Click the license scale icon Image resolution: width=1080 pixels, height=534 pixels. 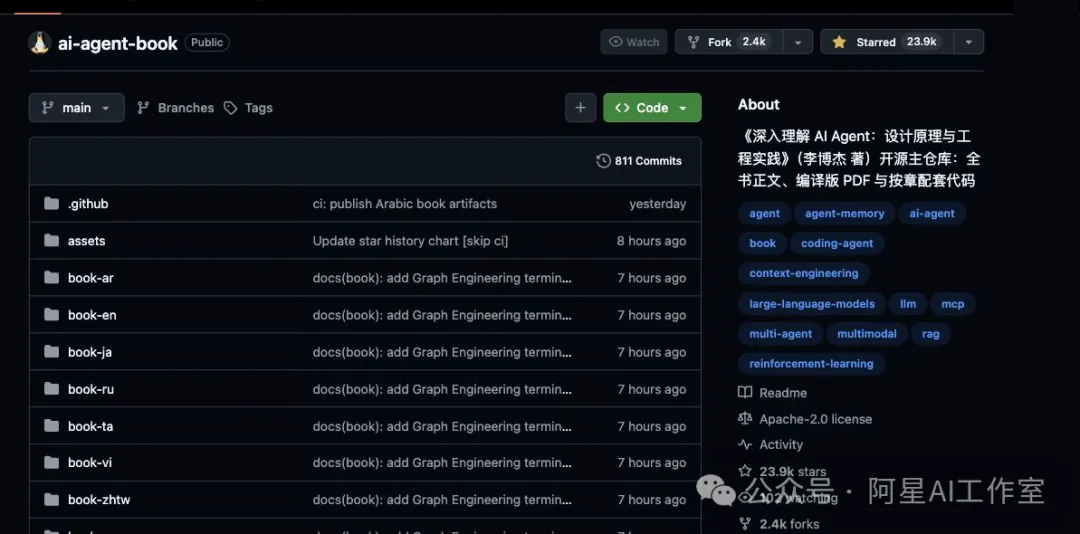pos(745,418)
